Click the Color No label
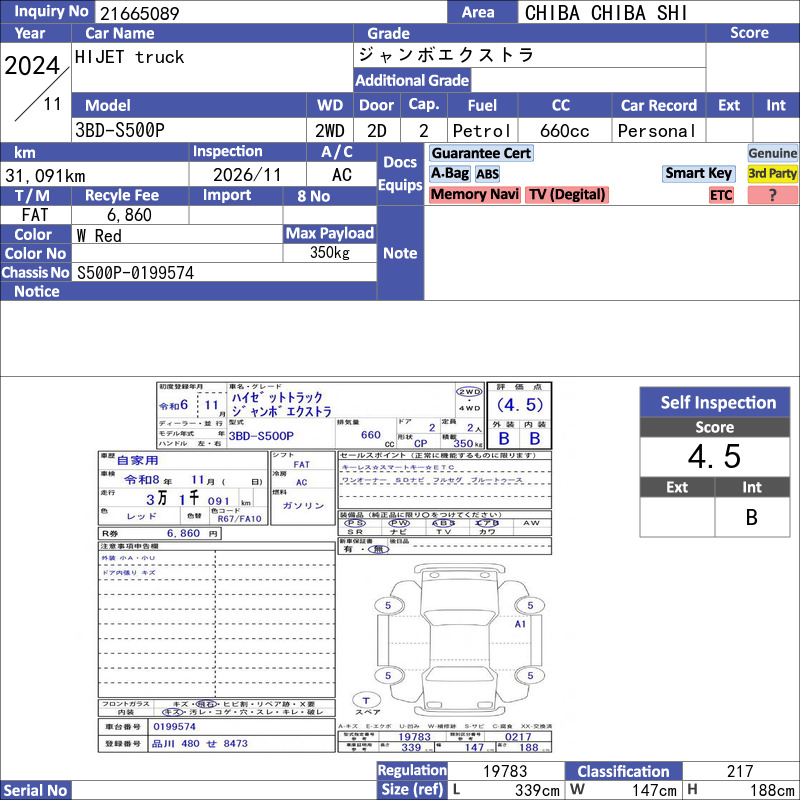 35,254
